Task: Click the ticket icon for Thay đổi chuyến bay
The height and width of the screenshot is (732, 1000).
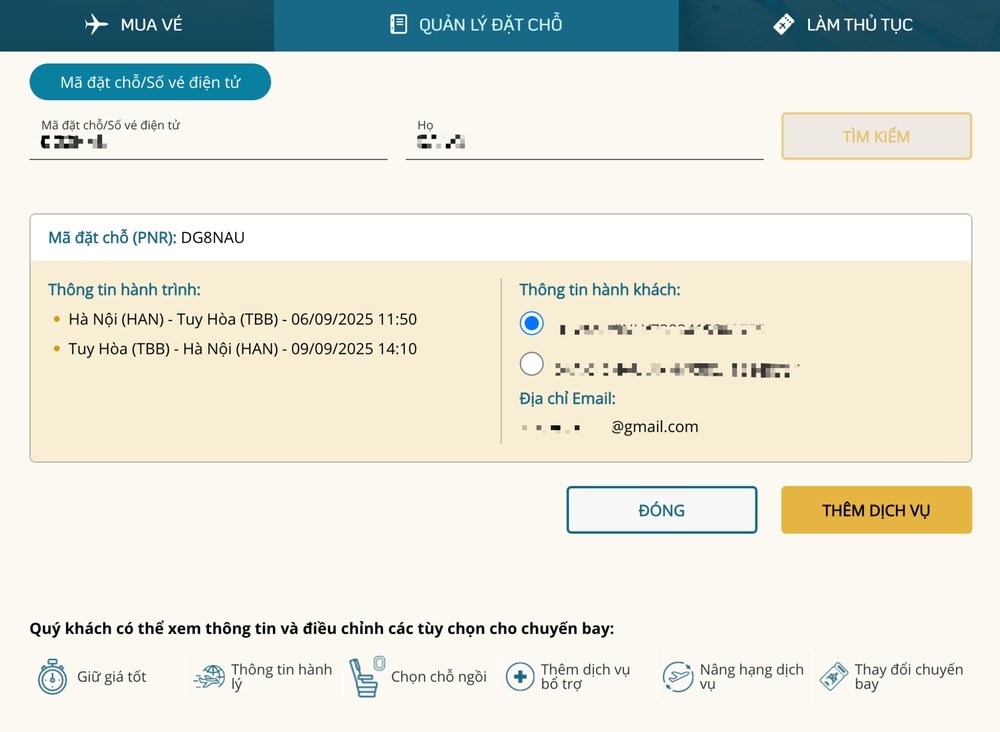Action: click(834, 676)
